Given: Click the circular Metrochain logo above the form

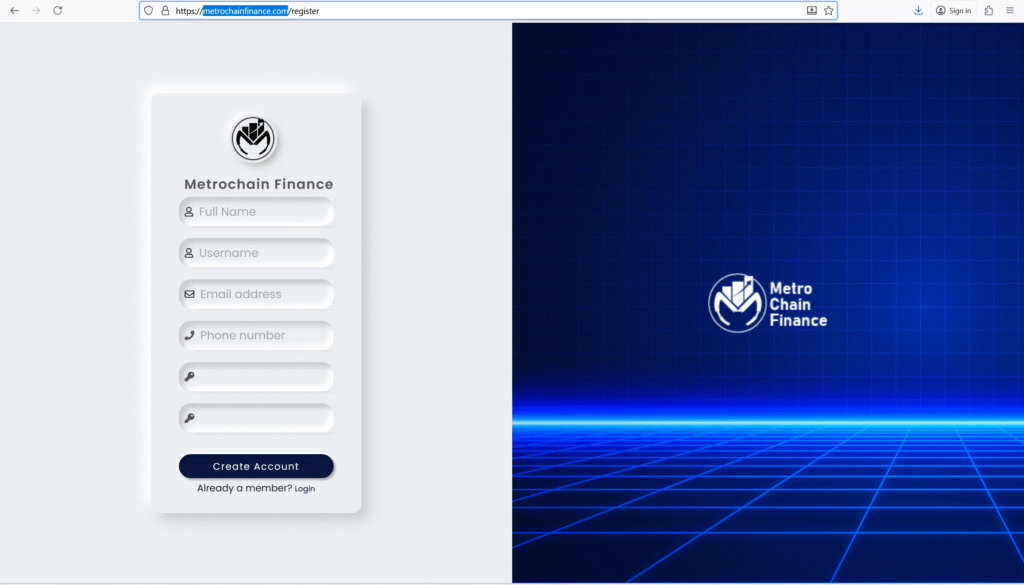Looking at the screenshot, I should 253,138.
